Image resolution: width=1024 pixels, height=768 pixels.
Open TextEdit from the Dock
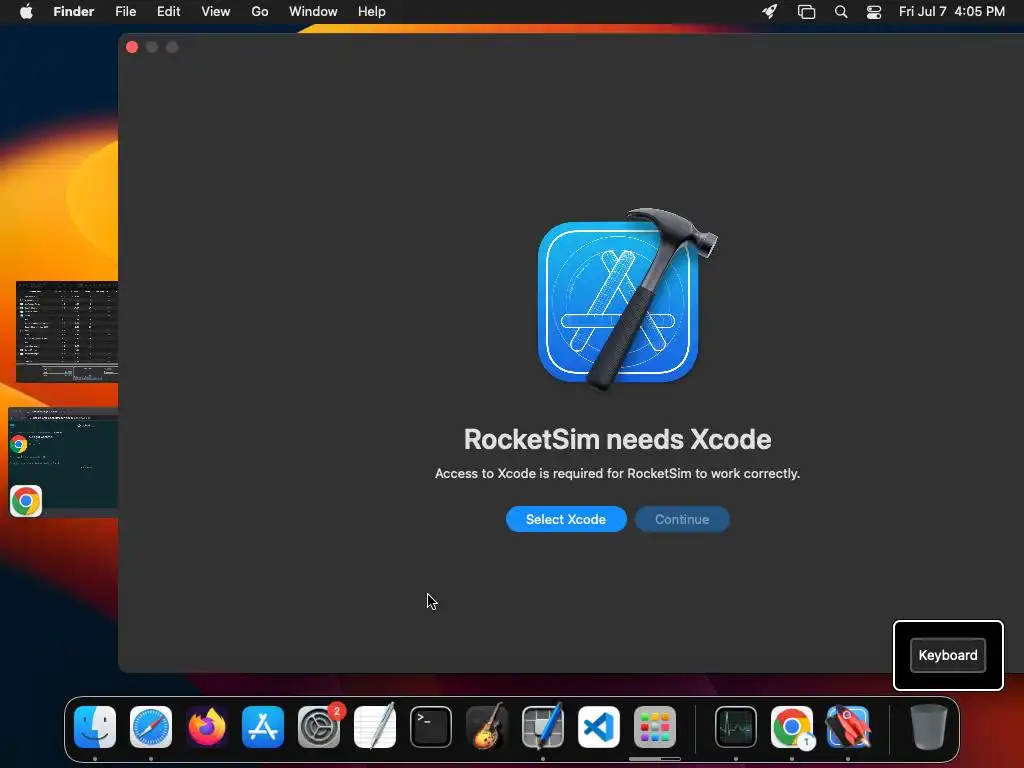tap(375, 727)
